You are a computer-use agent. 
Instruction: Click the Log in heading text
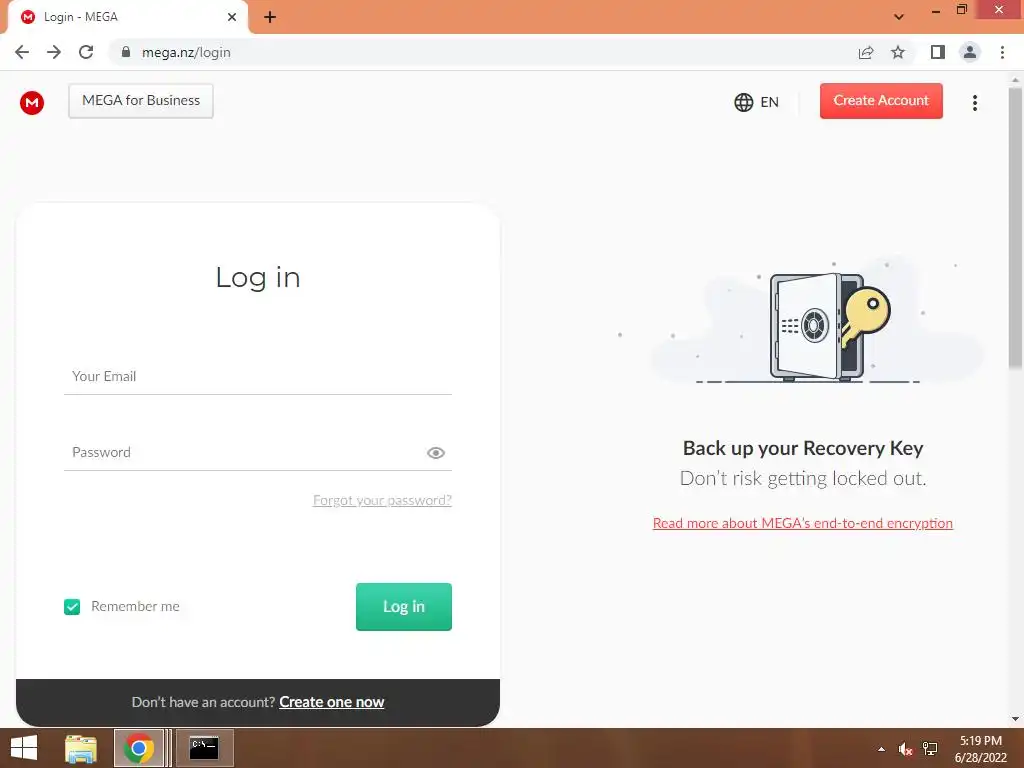258,278
